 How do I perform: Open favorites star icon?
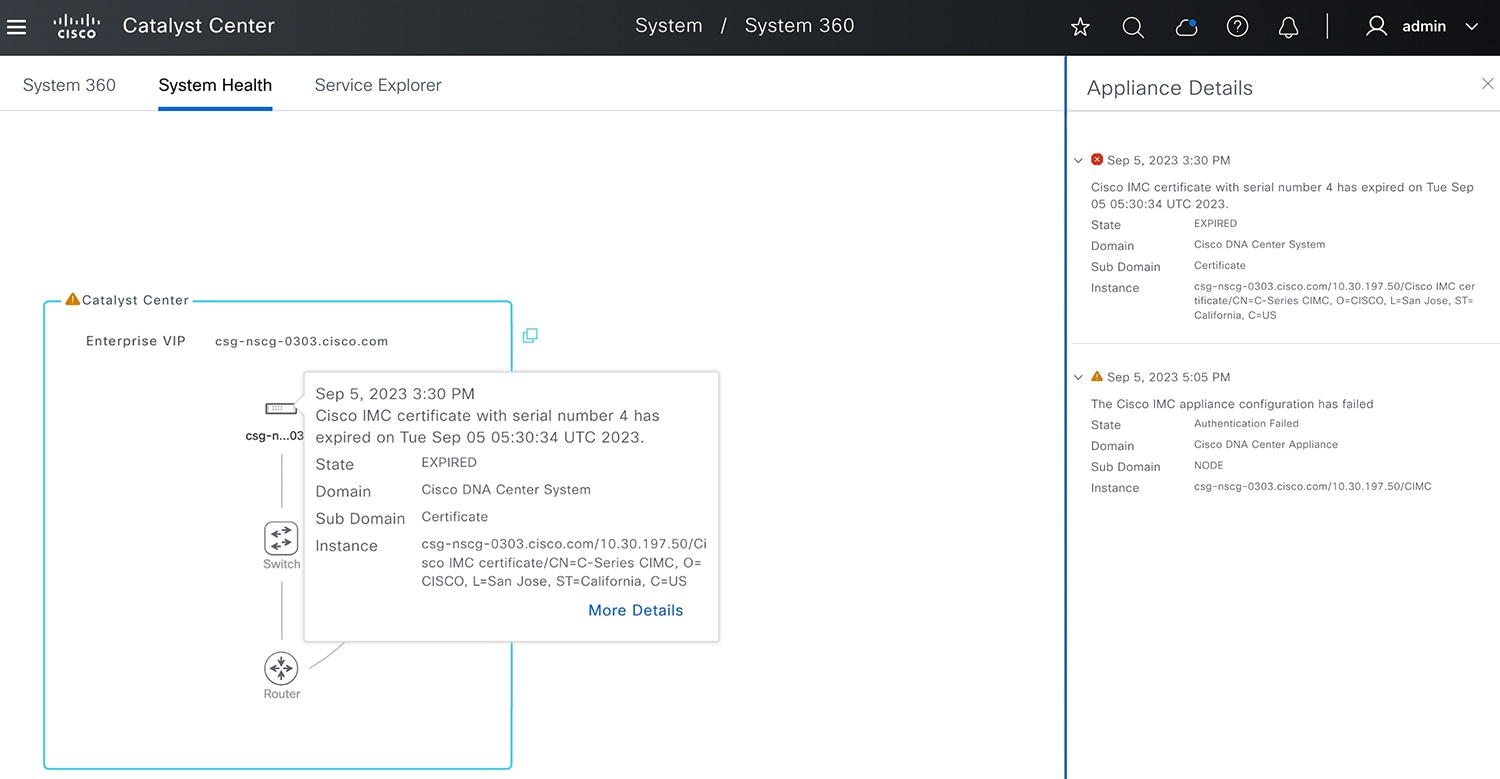pyautogui.click(x=1080, y=27)
